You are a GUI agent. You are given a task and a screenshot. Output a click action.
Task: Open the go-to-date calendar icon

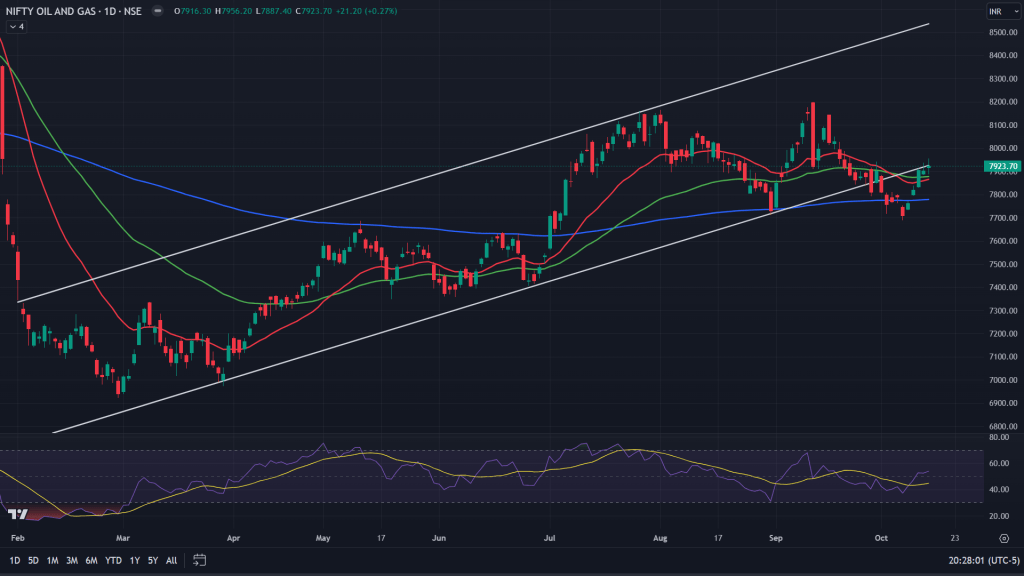tap(199, 560)
